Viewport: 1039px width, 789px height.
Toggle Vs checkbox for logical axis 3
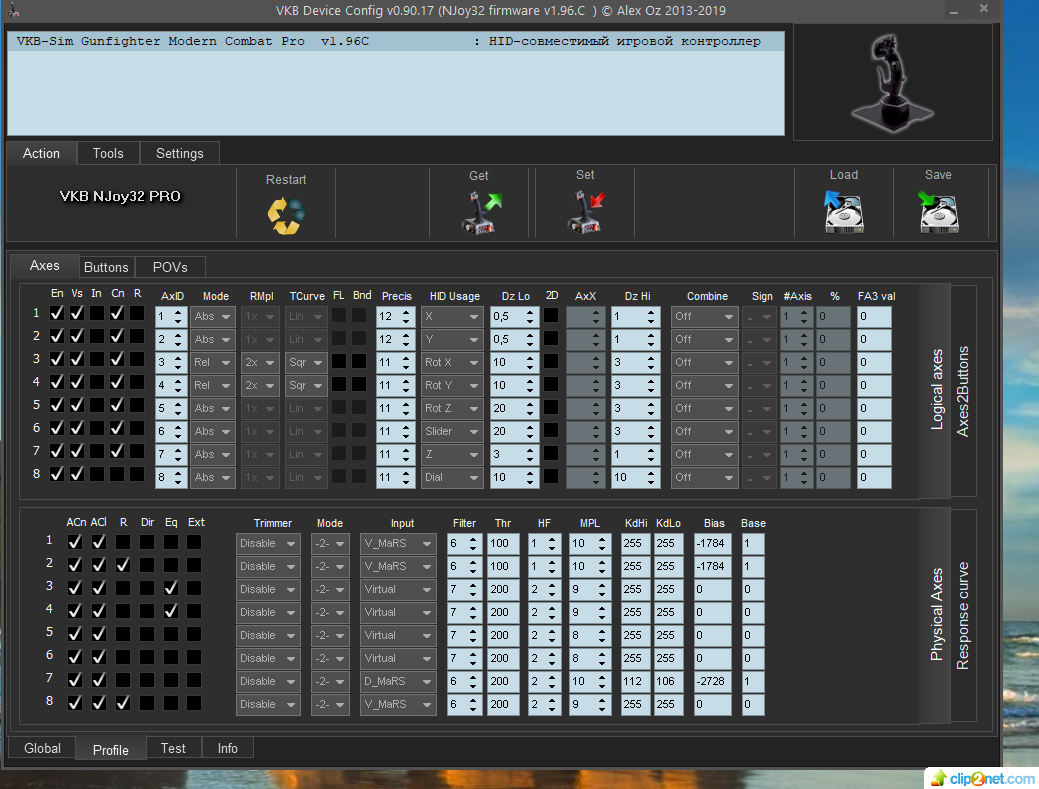[77, 359]
